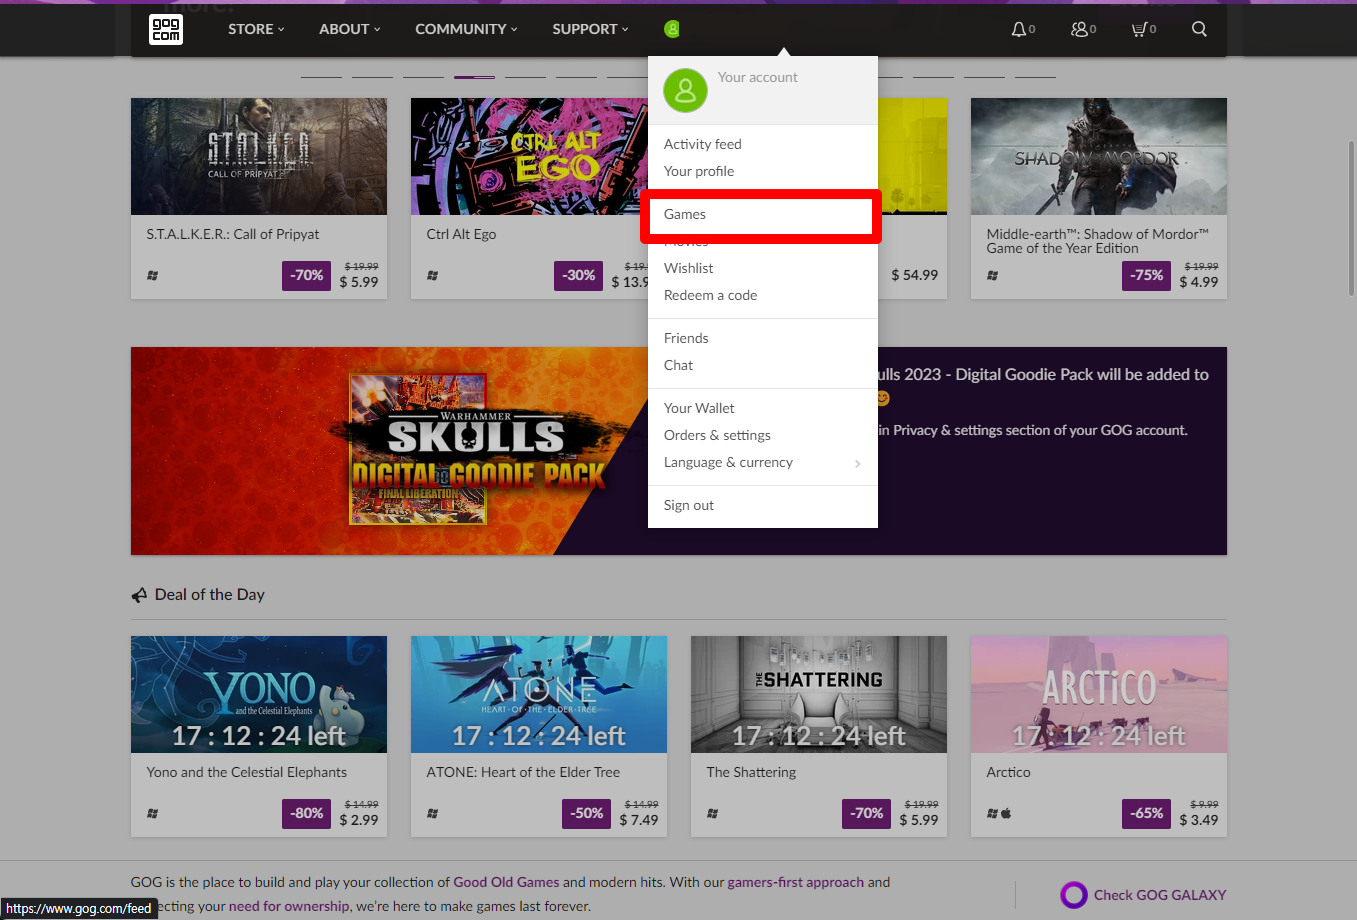Click the Windows icon on the Yono card

pos(153,813)
